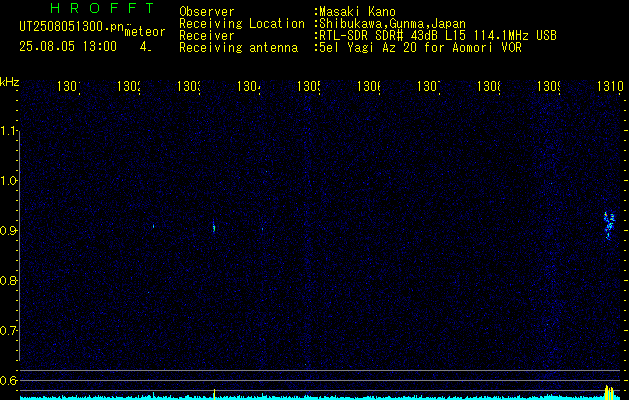Image resolution: width=629 pixels, height=400 pixels.
Task: Click the 0.7 kHz frequency axis label
Action: [x=9, y=331]
